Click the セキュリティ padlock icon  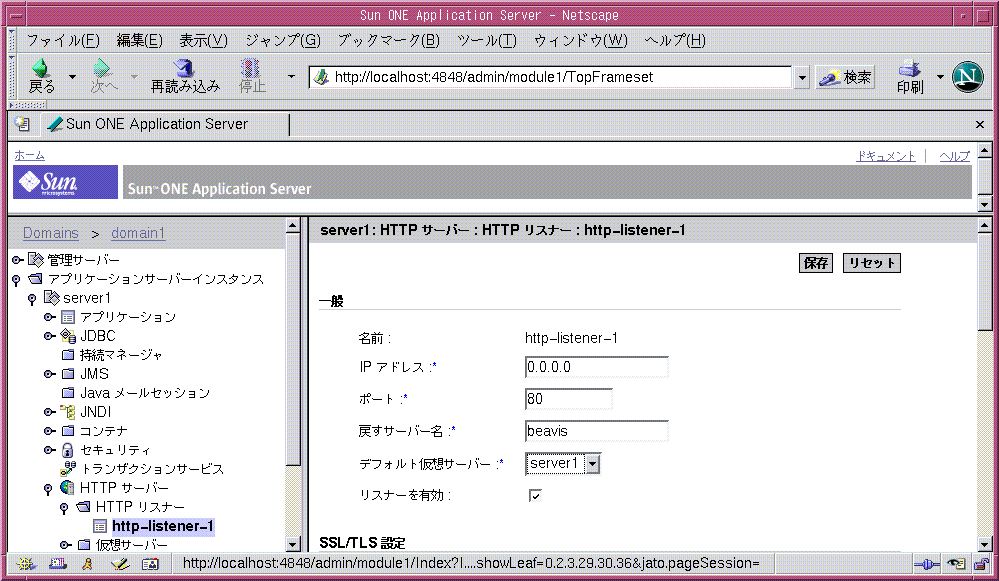point(68,450)
